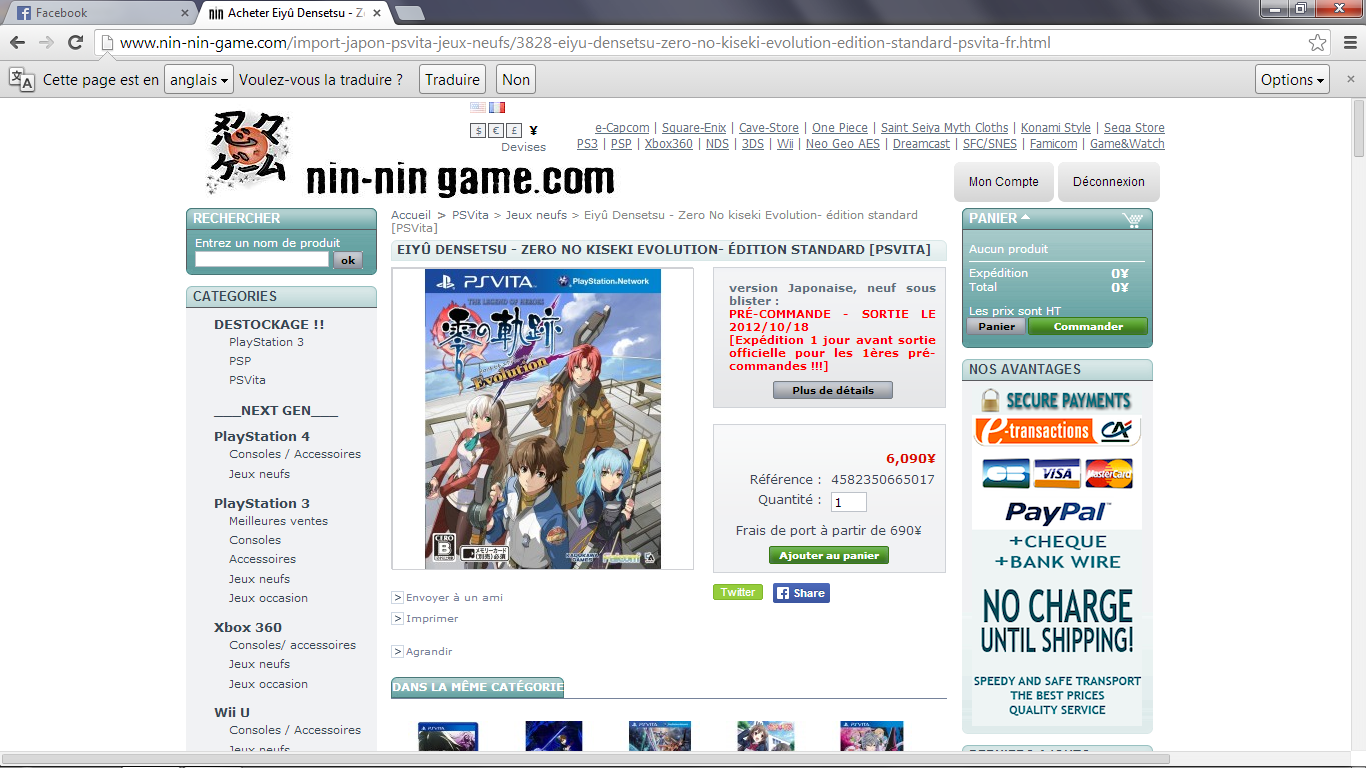The height and width of the screenshot is (768, 1366).
Task: Open PlayStation 4 Consoles / Accessoires
Action: point(295,454)
